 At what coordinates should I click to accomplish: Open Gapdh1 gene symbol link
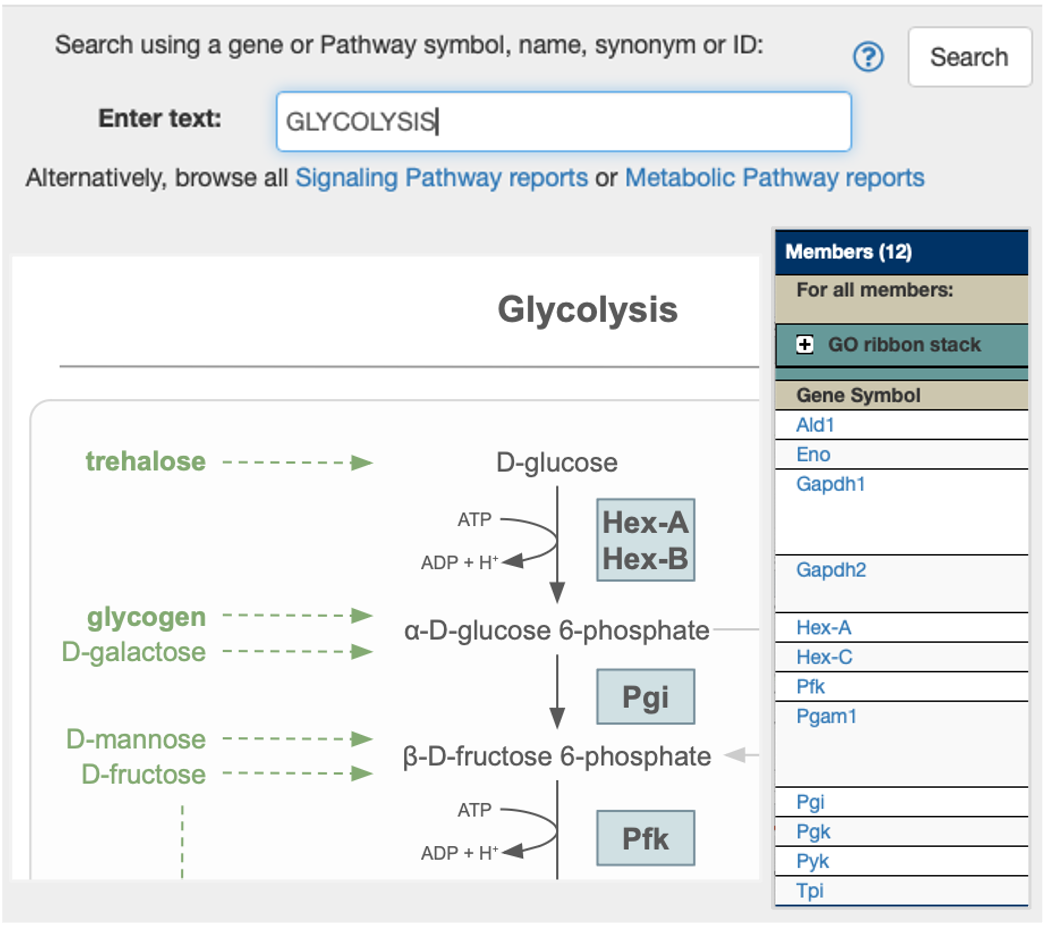tap(831, 485)
